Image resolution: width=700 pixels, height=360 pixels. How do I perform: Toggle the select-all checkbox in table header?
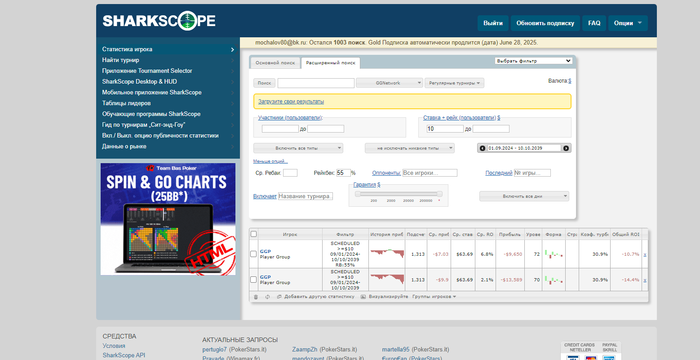[x=254, y=234]
